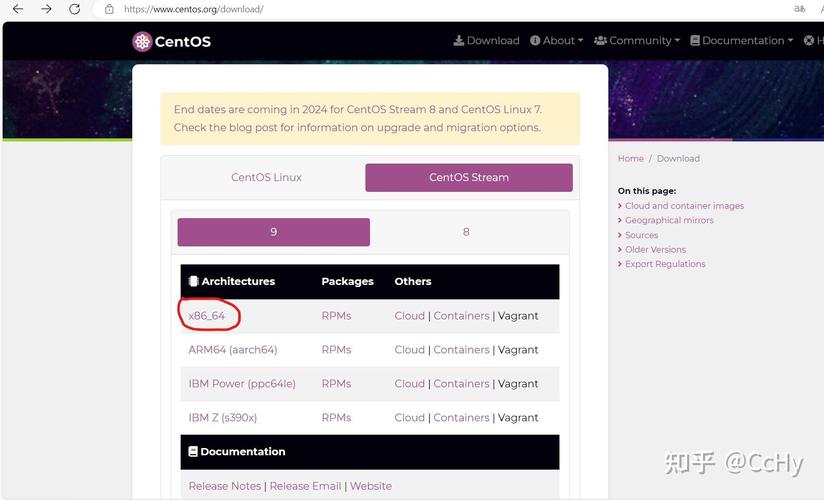Click the Others column header
Viewport: 824px width, 500px height.
[413, 281]
